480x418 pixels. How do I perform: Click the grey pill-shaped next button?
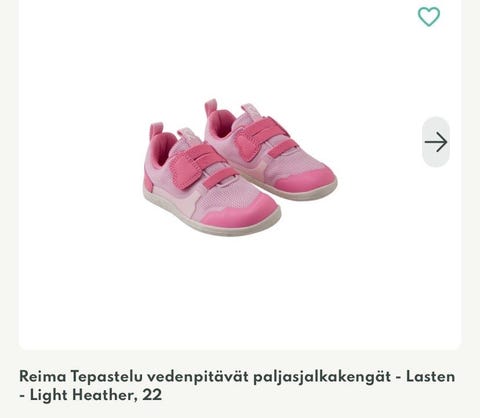pos(436,142)
